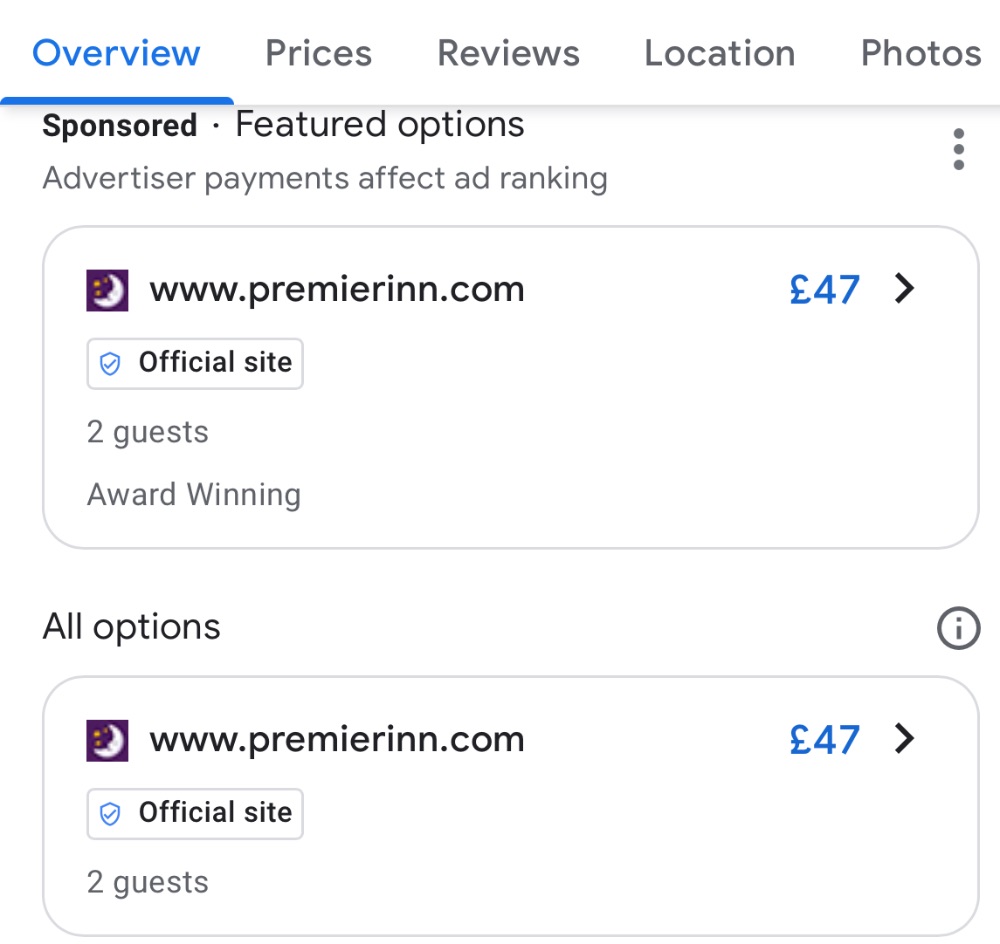Image resolution: width=1000 pixels, height=944 pixels.
Task: Click the £47 price in sponsored card
Action: (x=824, y=290)
